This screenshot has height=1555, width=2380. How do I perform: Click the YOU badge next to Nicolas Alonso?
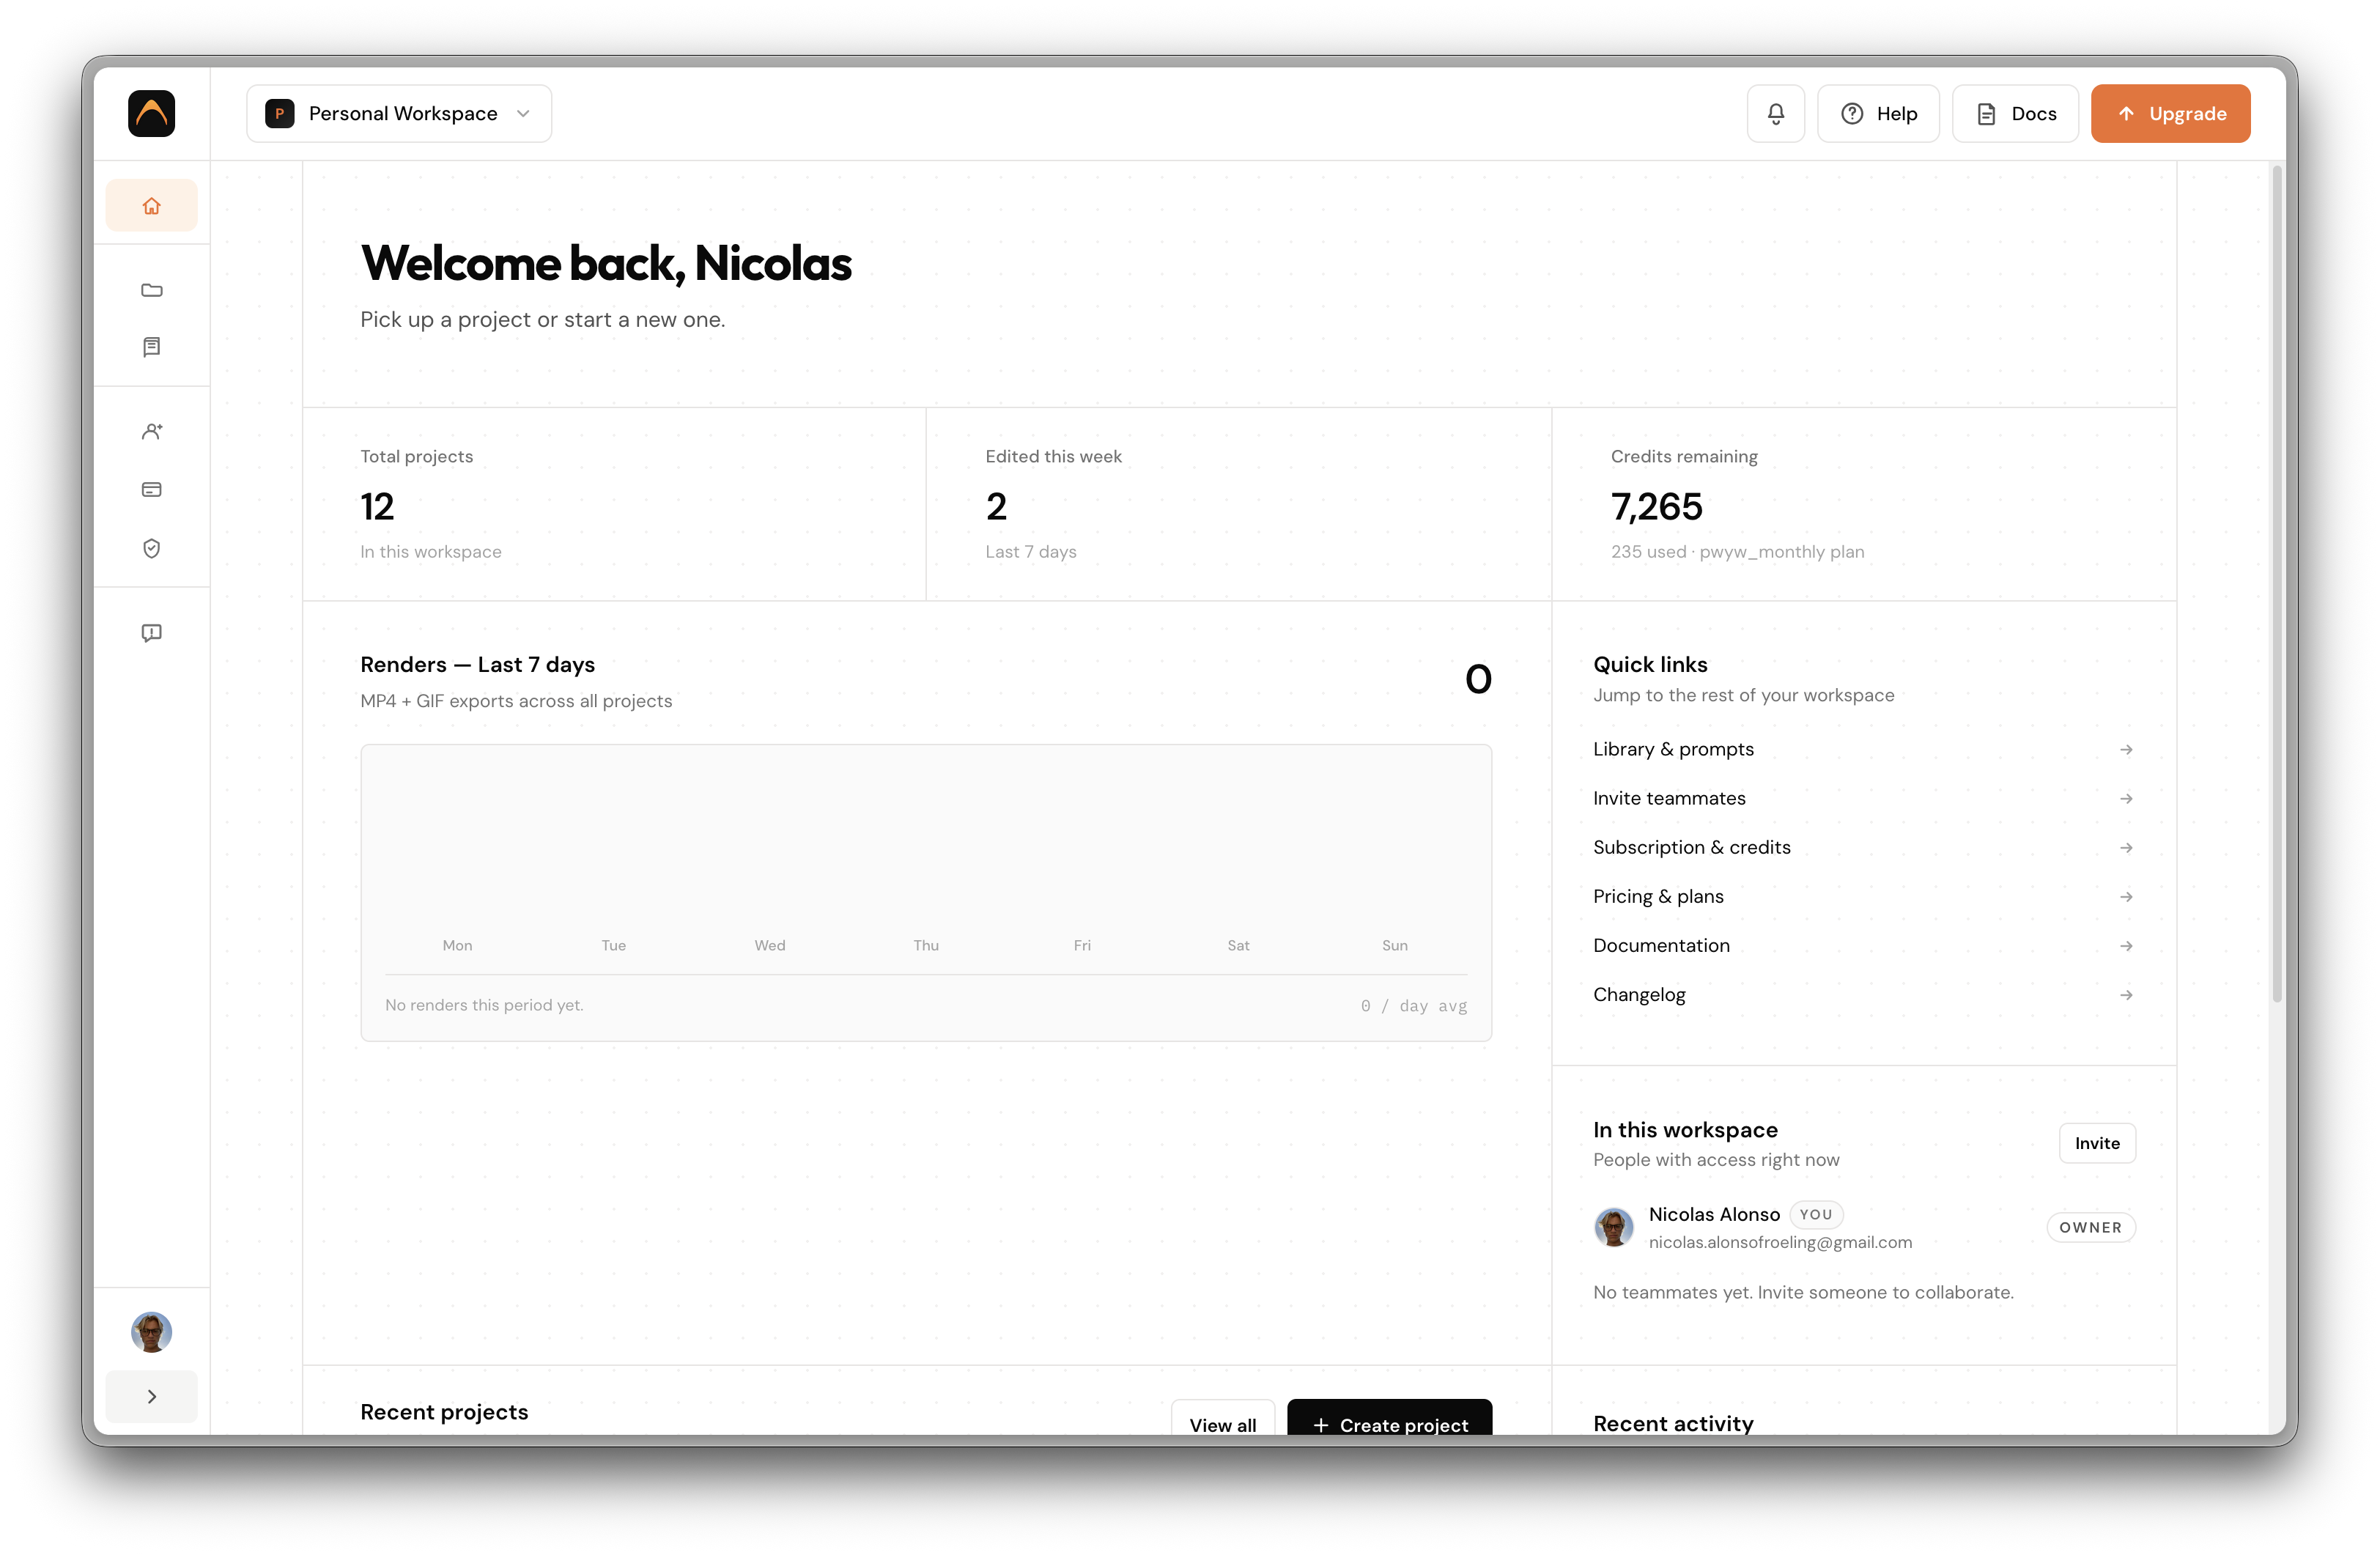[x=1816, y=1214]
